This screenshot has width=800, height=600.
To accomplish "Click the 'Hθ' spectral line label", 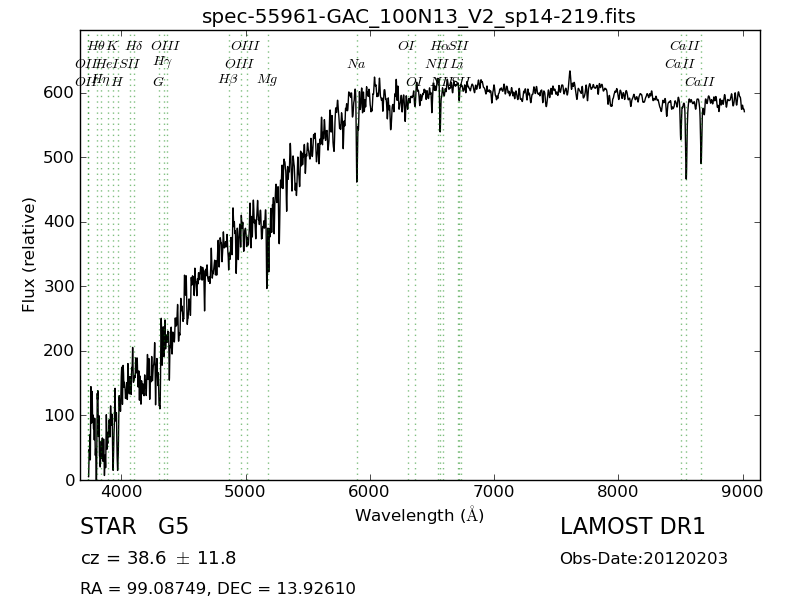I will pyautogui.click(x=95, y=46).
